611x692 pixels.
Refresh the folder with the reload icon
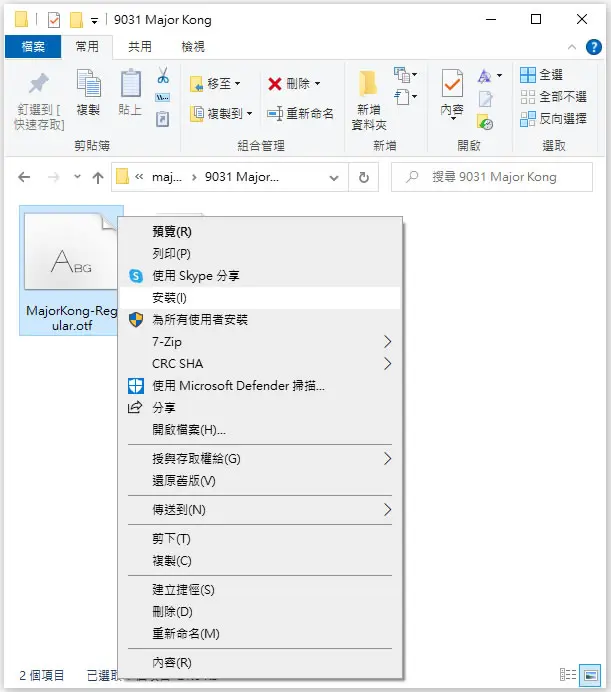pyautogui.click(x=363, y=177)
